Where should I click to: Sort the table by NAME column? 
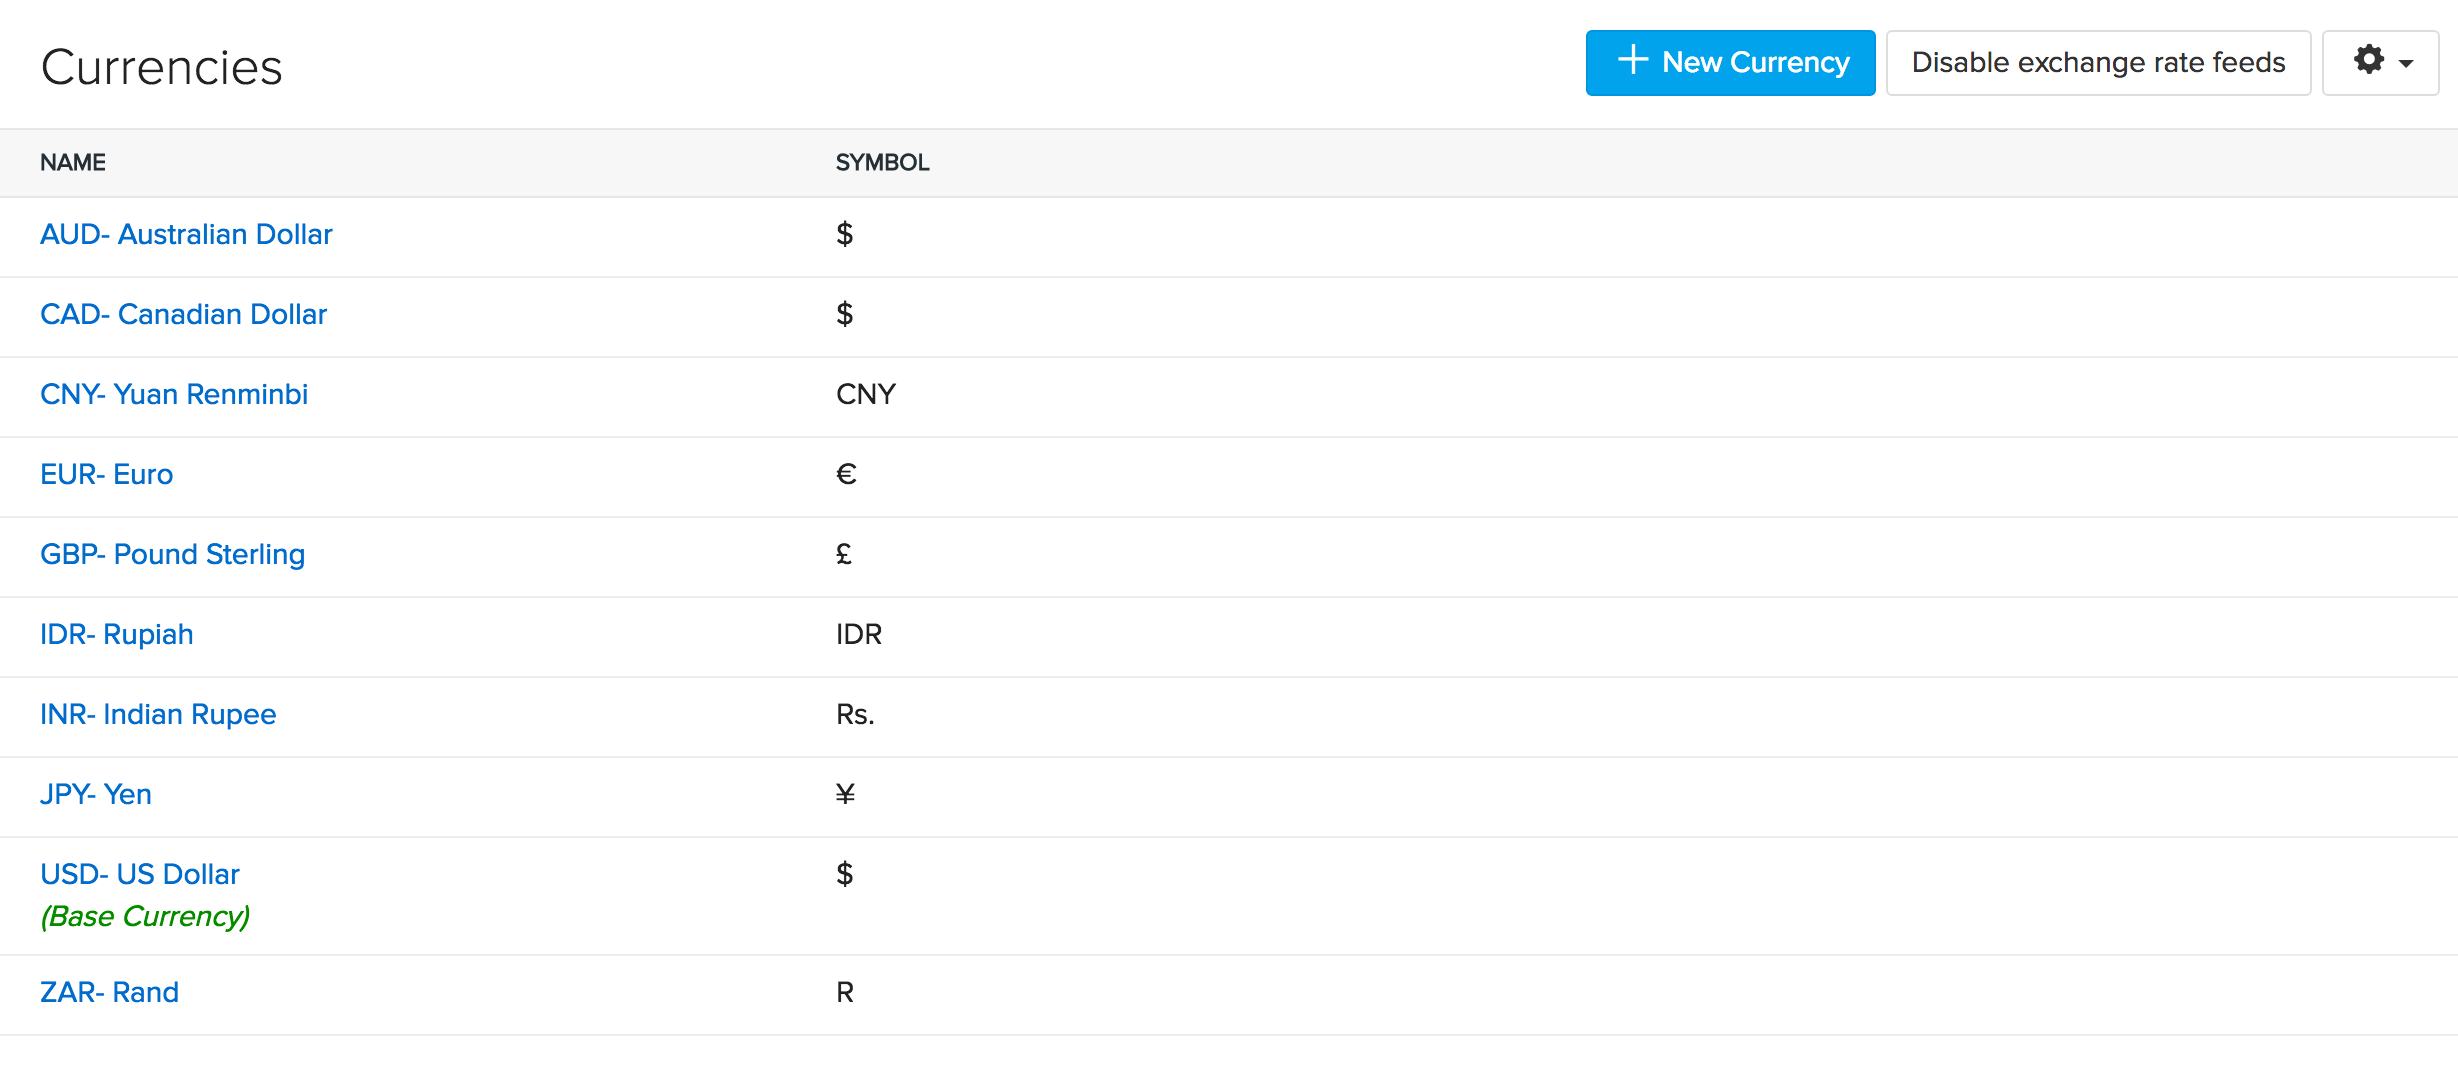click(73, 162)
